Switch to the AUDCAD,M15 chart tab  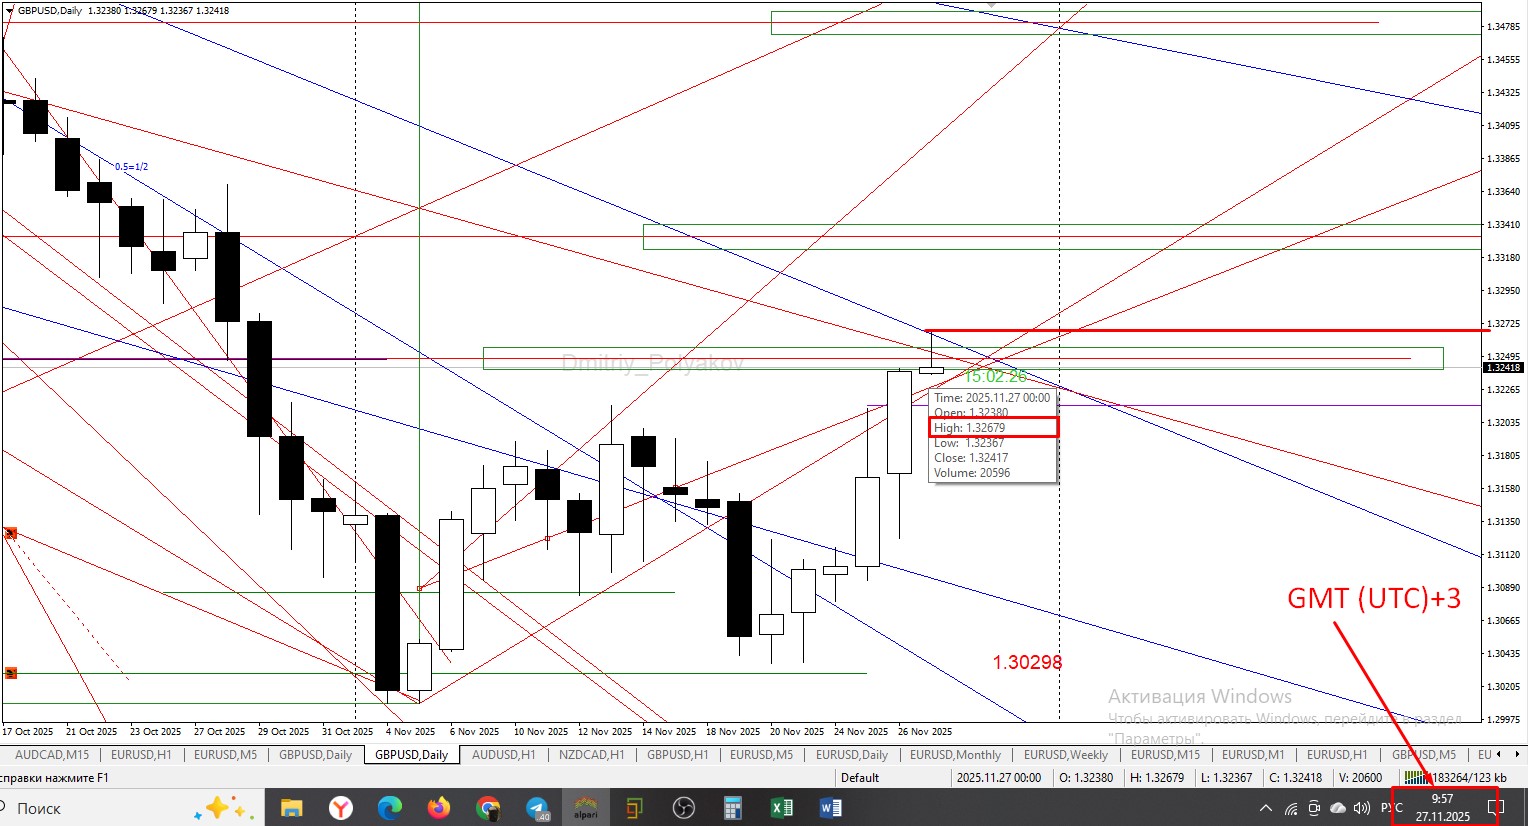[52, 755]
